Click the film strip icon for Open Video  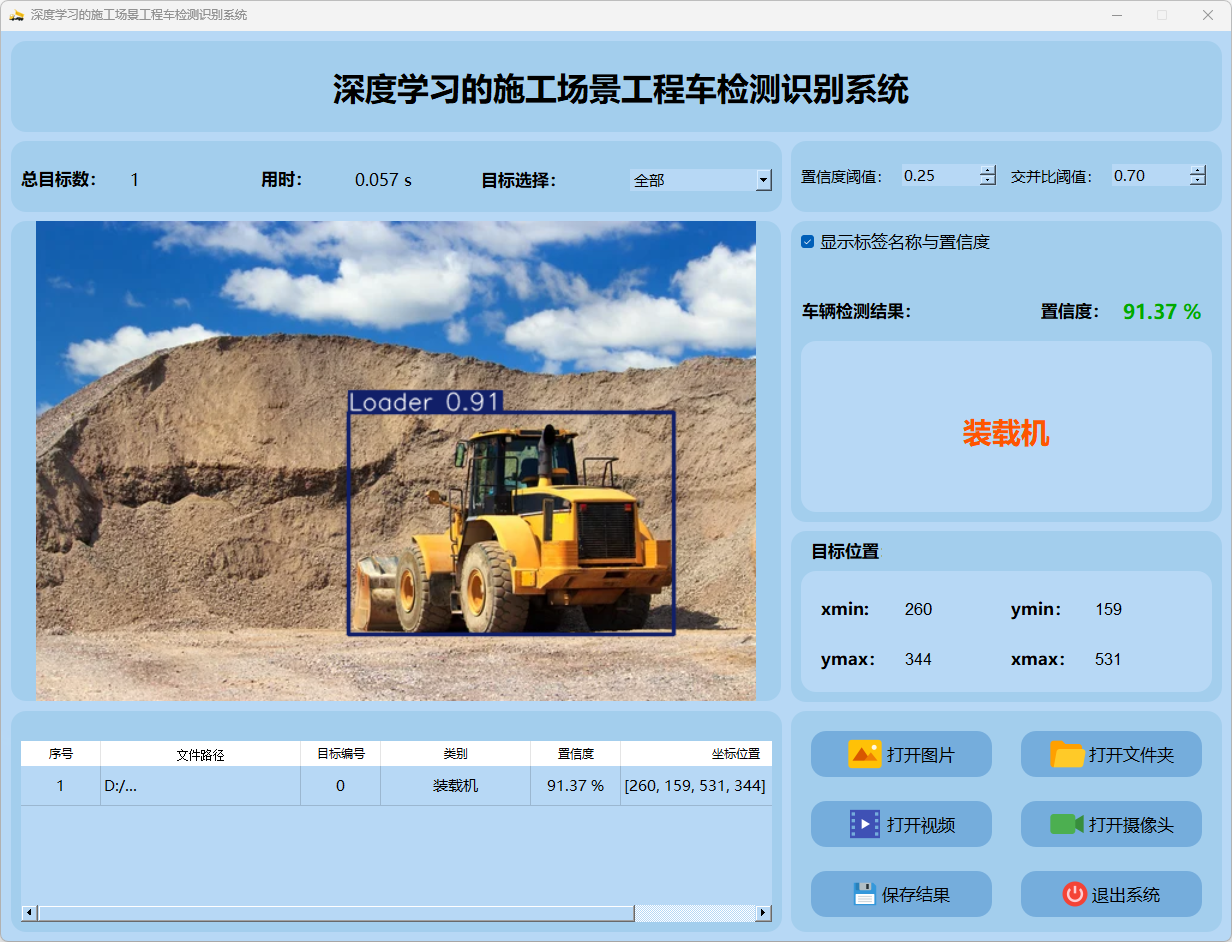coord(864,824)
